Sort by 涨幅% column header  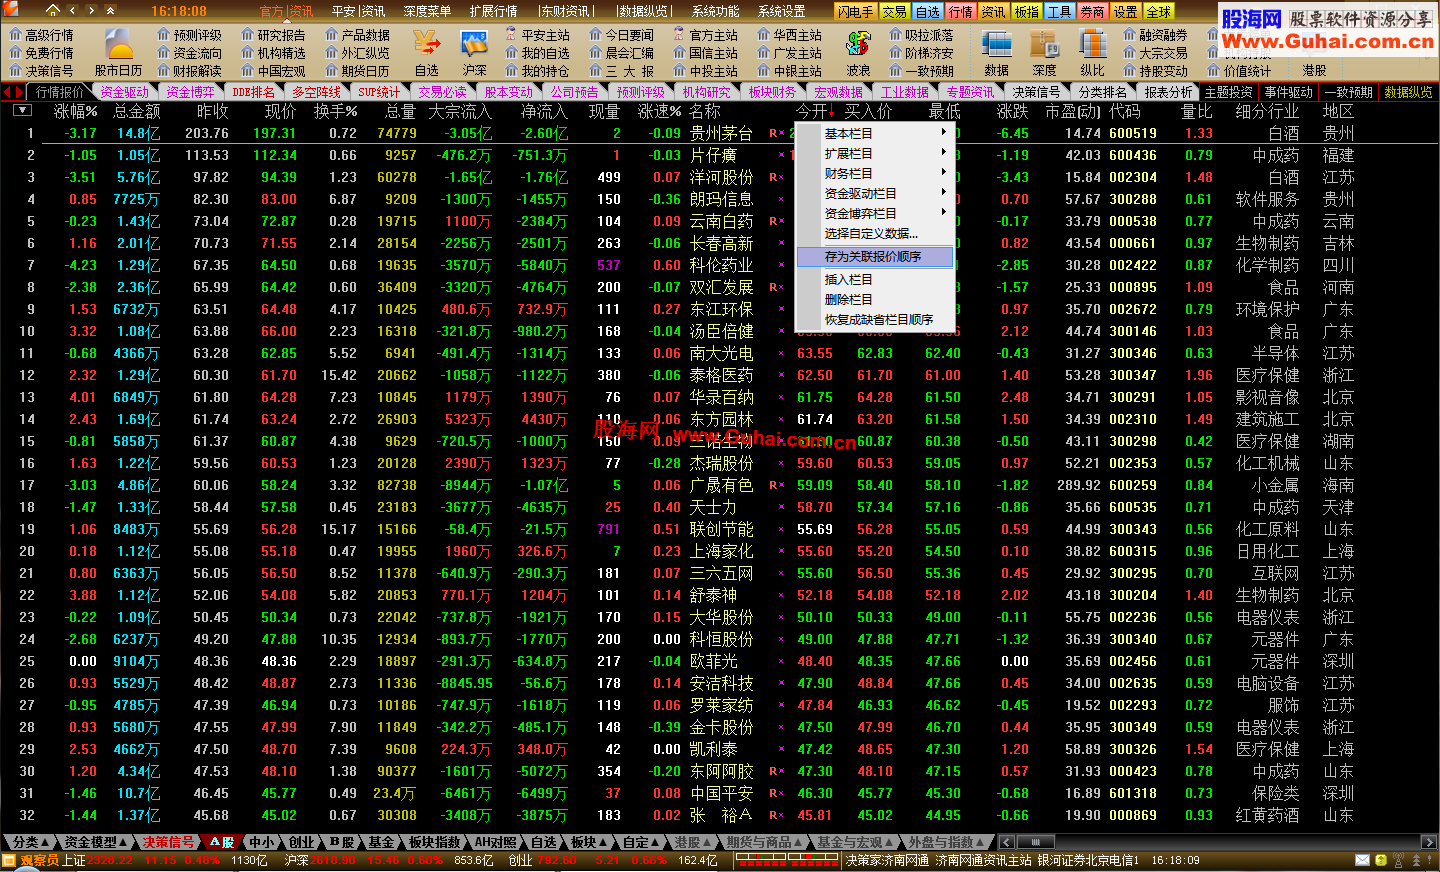pos(76,111)
